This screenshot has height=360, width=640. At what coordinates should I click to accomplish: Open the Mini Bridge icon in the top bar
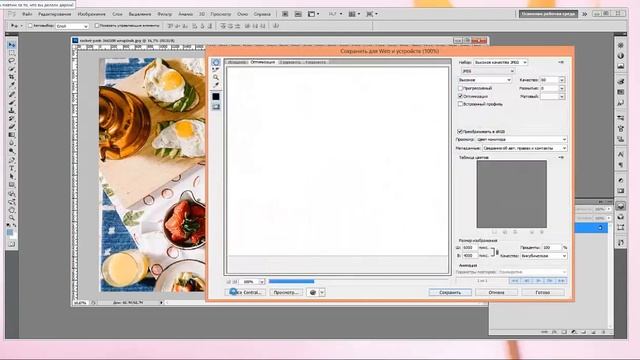coord(298,14)
